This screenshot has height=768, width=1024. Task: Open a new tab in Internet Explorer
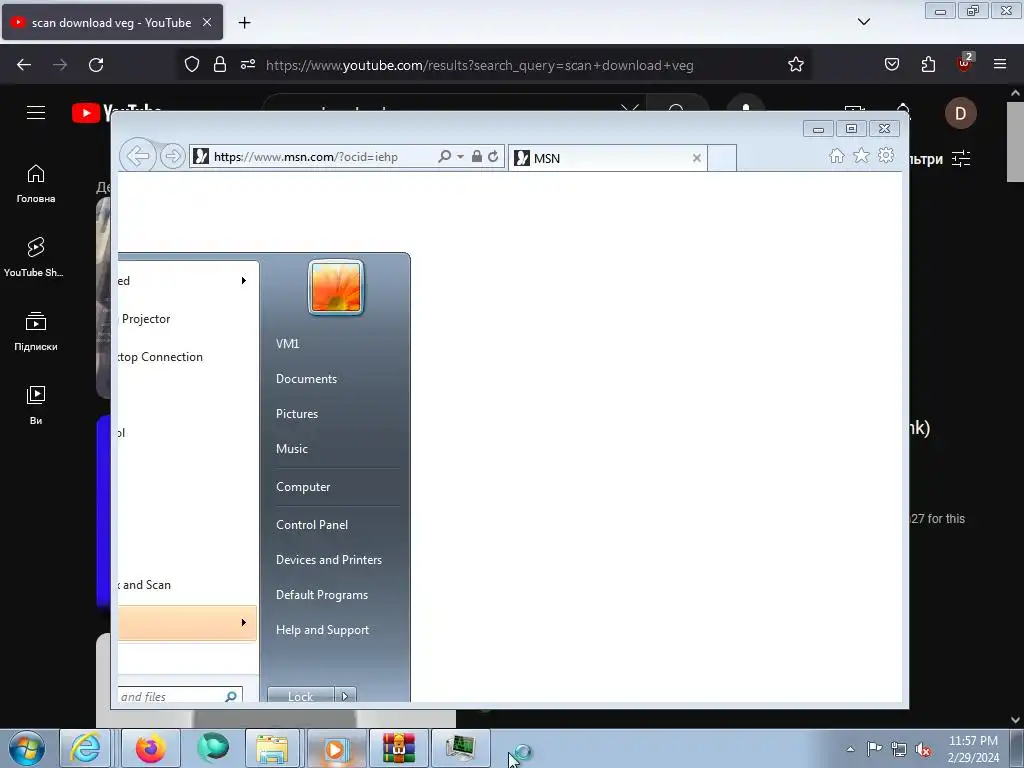coord(722,158)
